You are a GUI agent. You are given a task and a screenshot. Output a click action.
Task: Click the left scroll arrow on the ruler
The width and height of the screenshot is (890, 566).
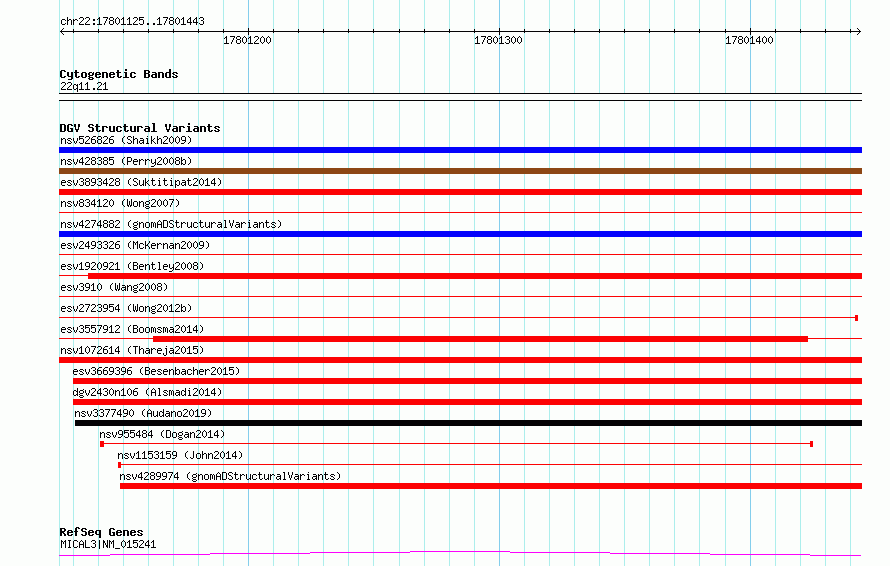[x=62, y=31]
